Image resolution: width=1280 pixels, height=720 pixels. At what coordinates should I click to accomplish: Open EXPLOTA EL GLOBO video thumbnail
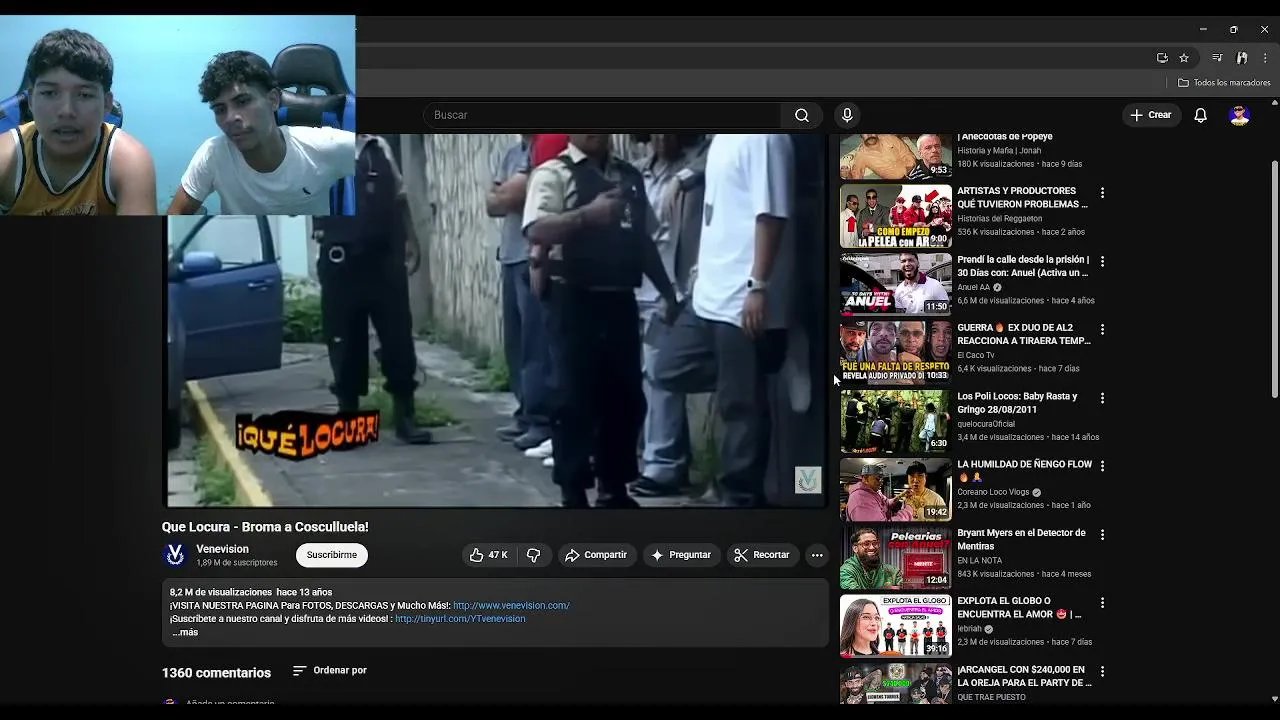coord(896,626)
